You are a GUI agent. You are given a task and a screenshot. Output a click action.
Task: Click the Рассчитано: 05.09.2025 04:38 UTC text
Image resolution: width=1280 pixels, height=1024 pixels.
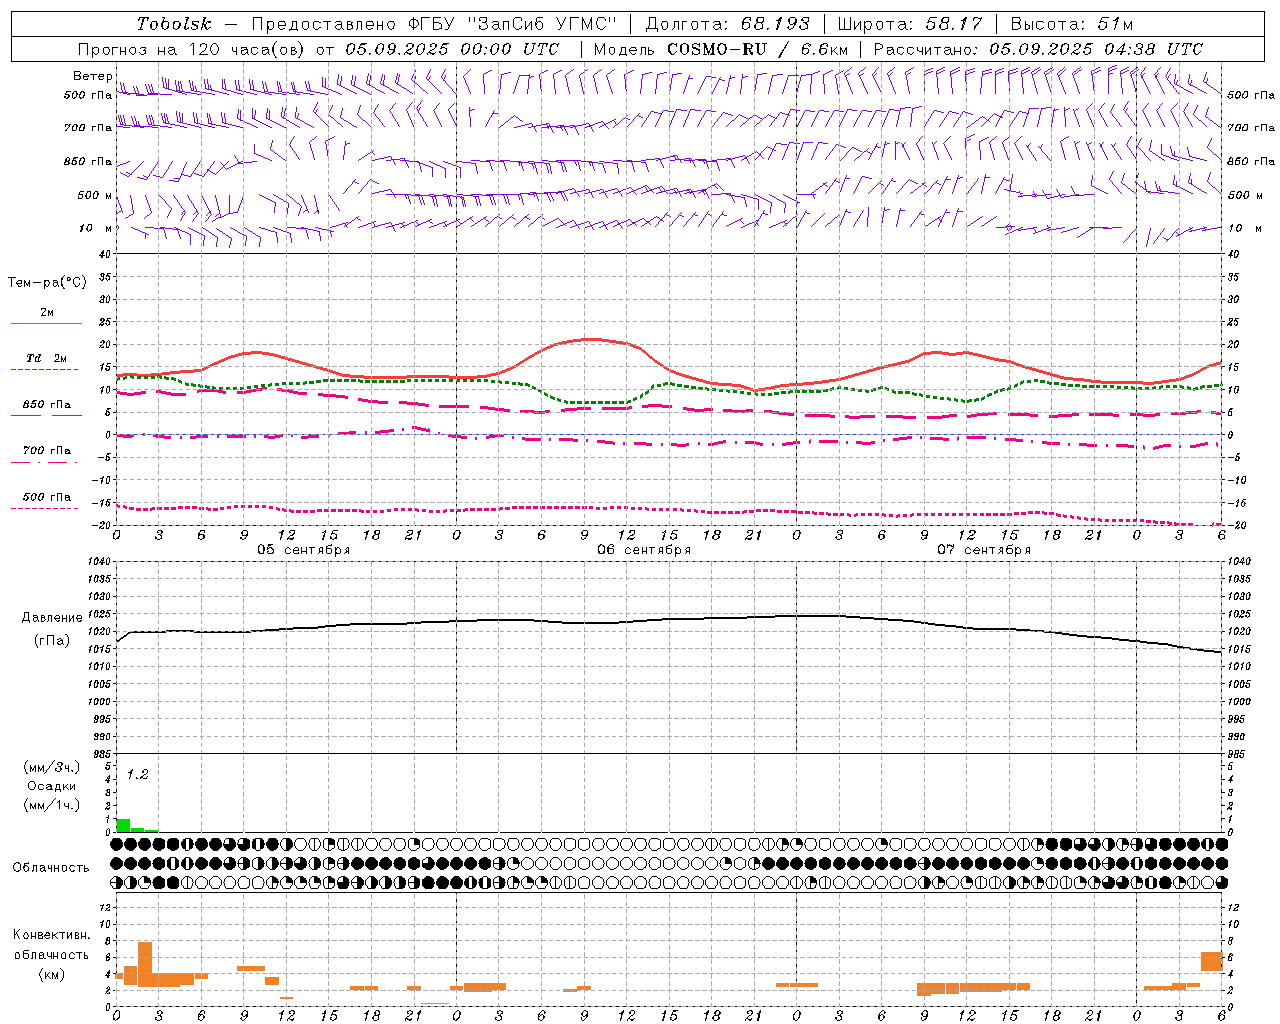tap(1038, 49)
